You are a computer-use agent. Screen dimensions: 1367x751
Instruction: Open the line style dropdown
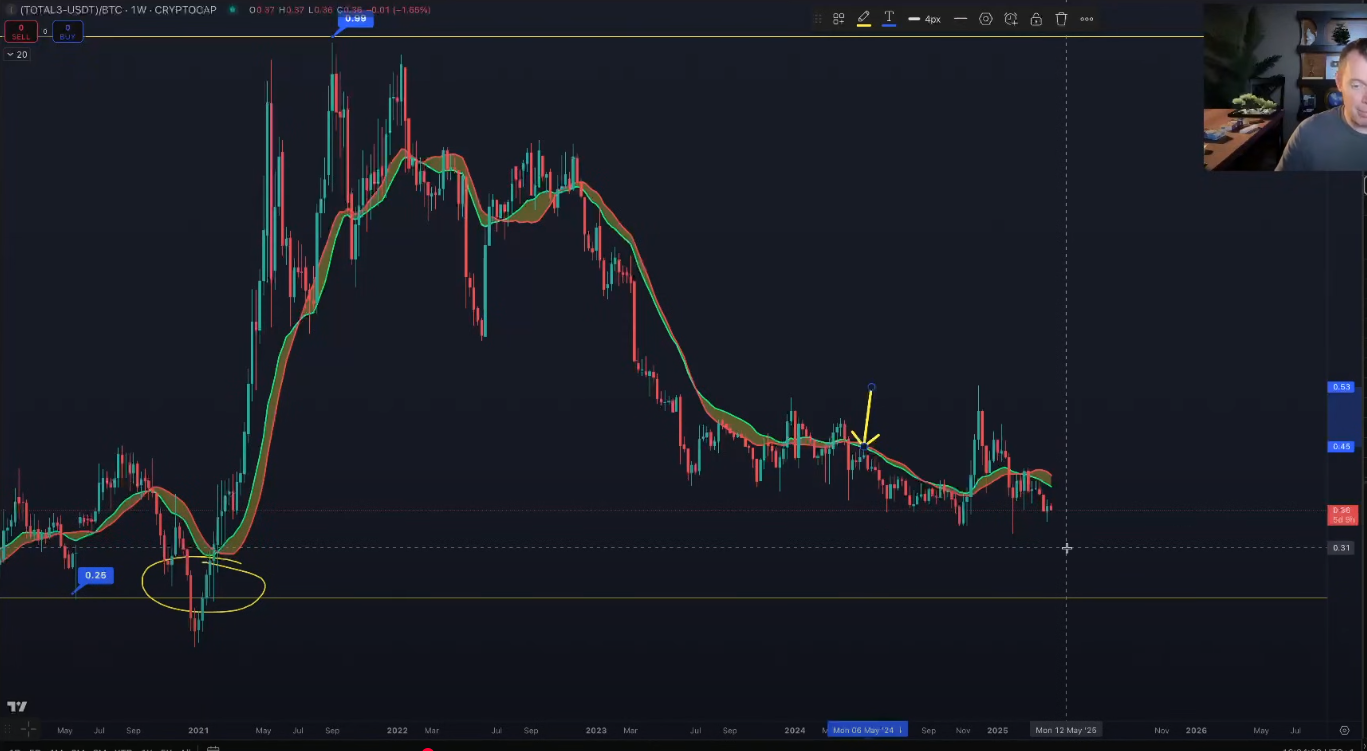tap(960, 19)
